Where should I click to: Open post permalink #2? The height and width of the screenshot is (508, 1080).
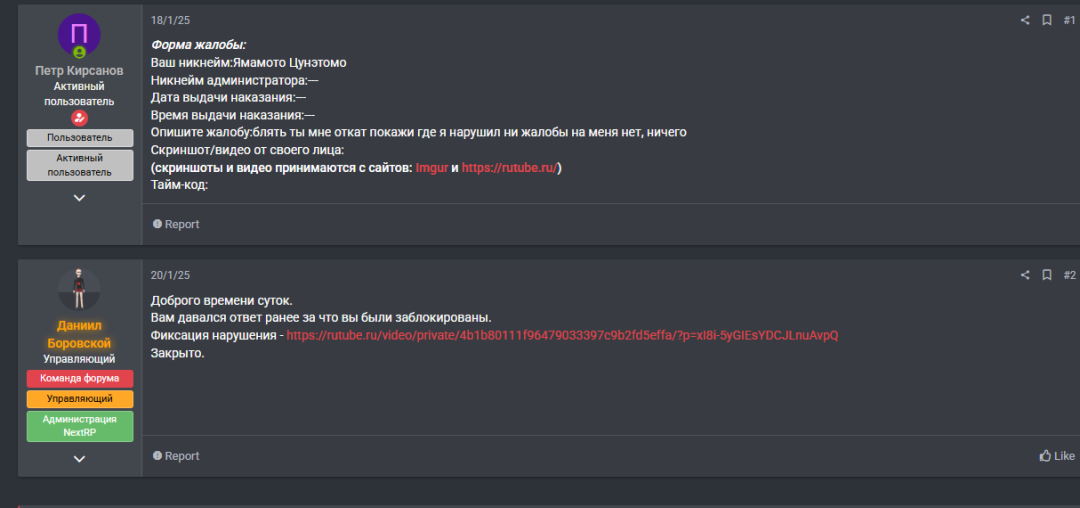(1069, 275)
